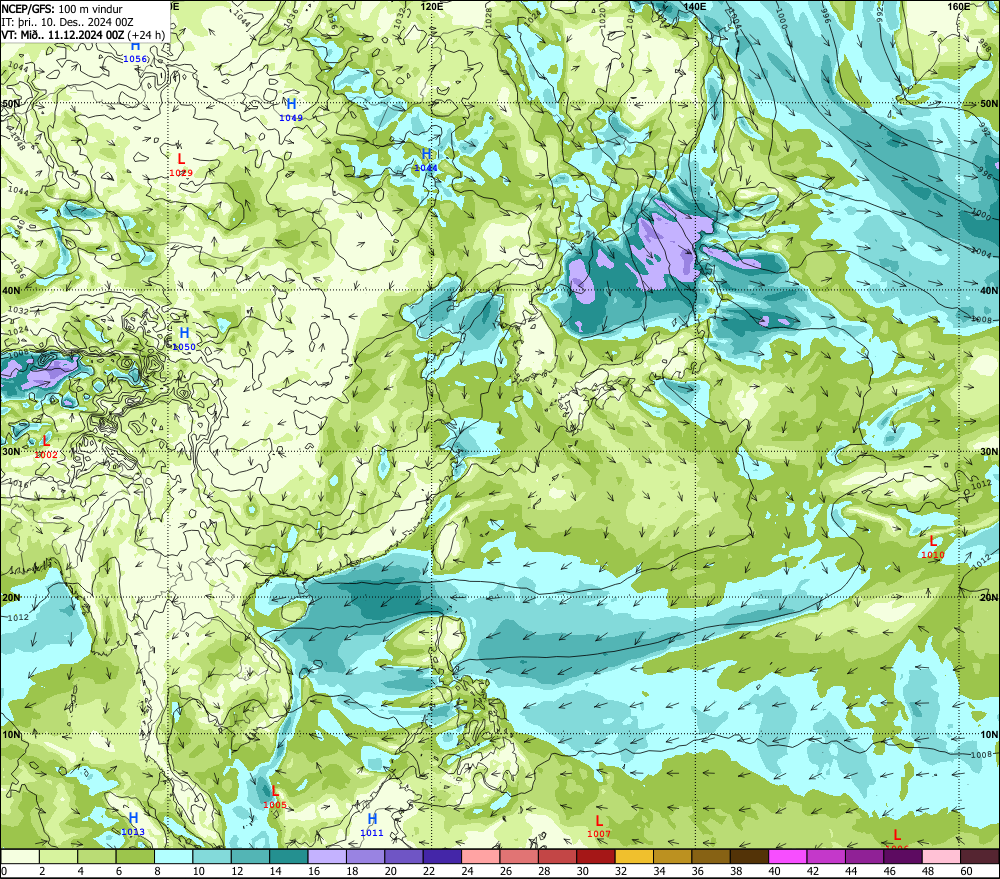Click the 32–34 golden yellow legend swatch

(x=635, y=856)
